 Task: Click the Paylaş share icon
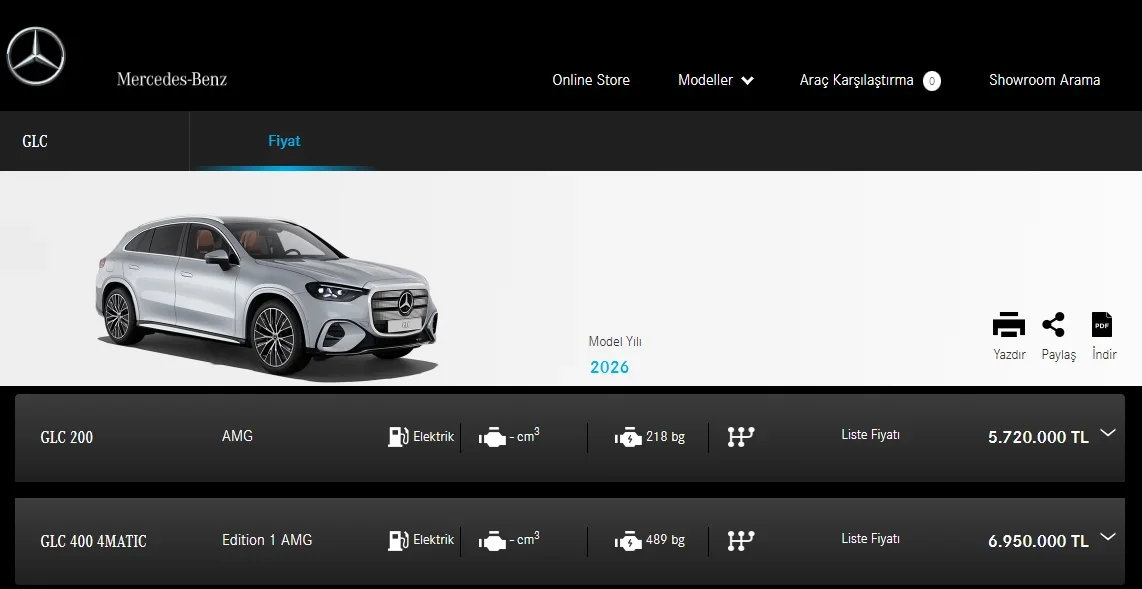tap(1054, 325)
